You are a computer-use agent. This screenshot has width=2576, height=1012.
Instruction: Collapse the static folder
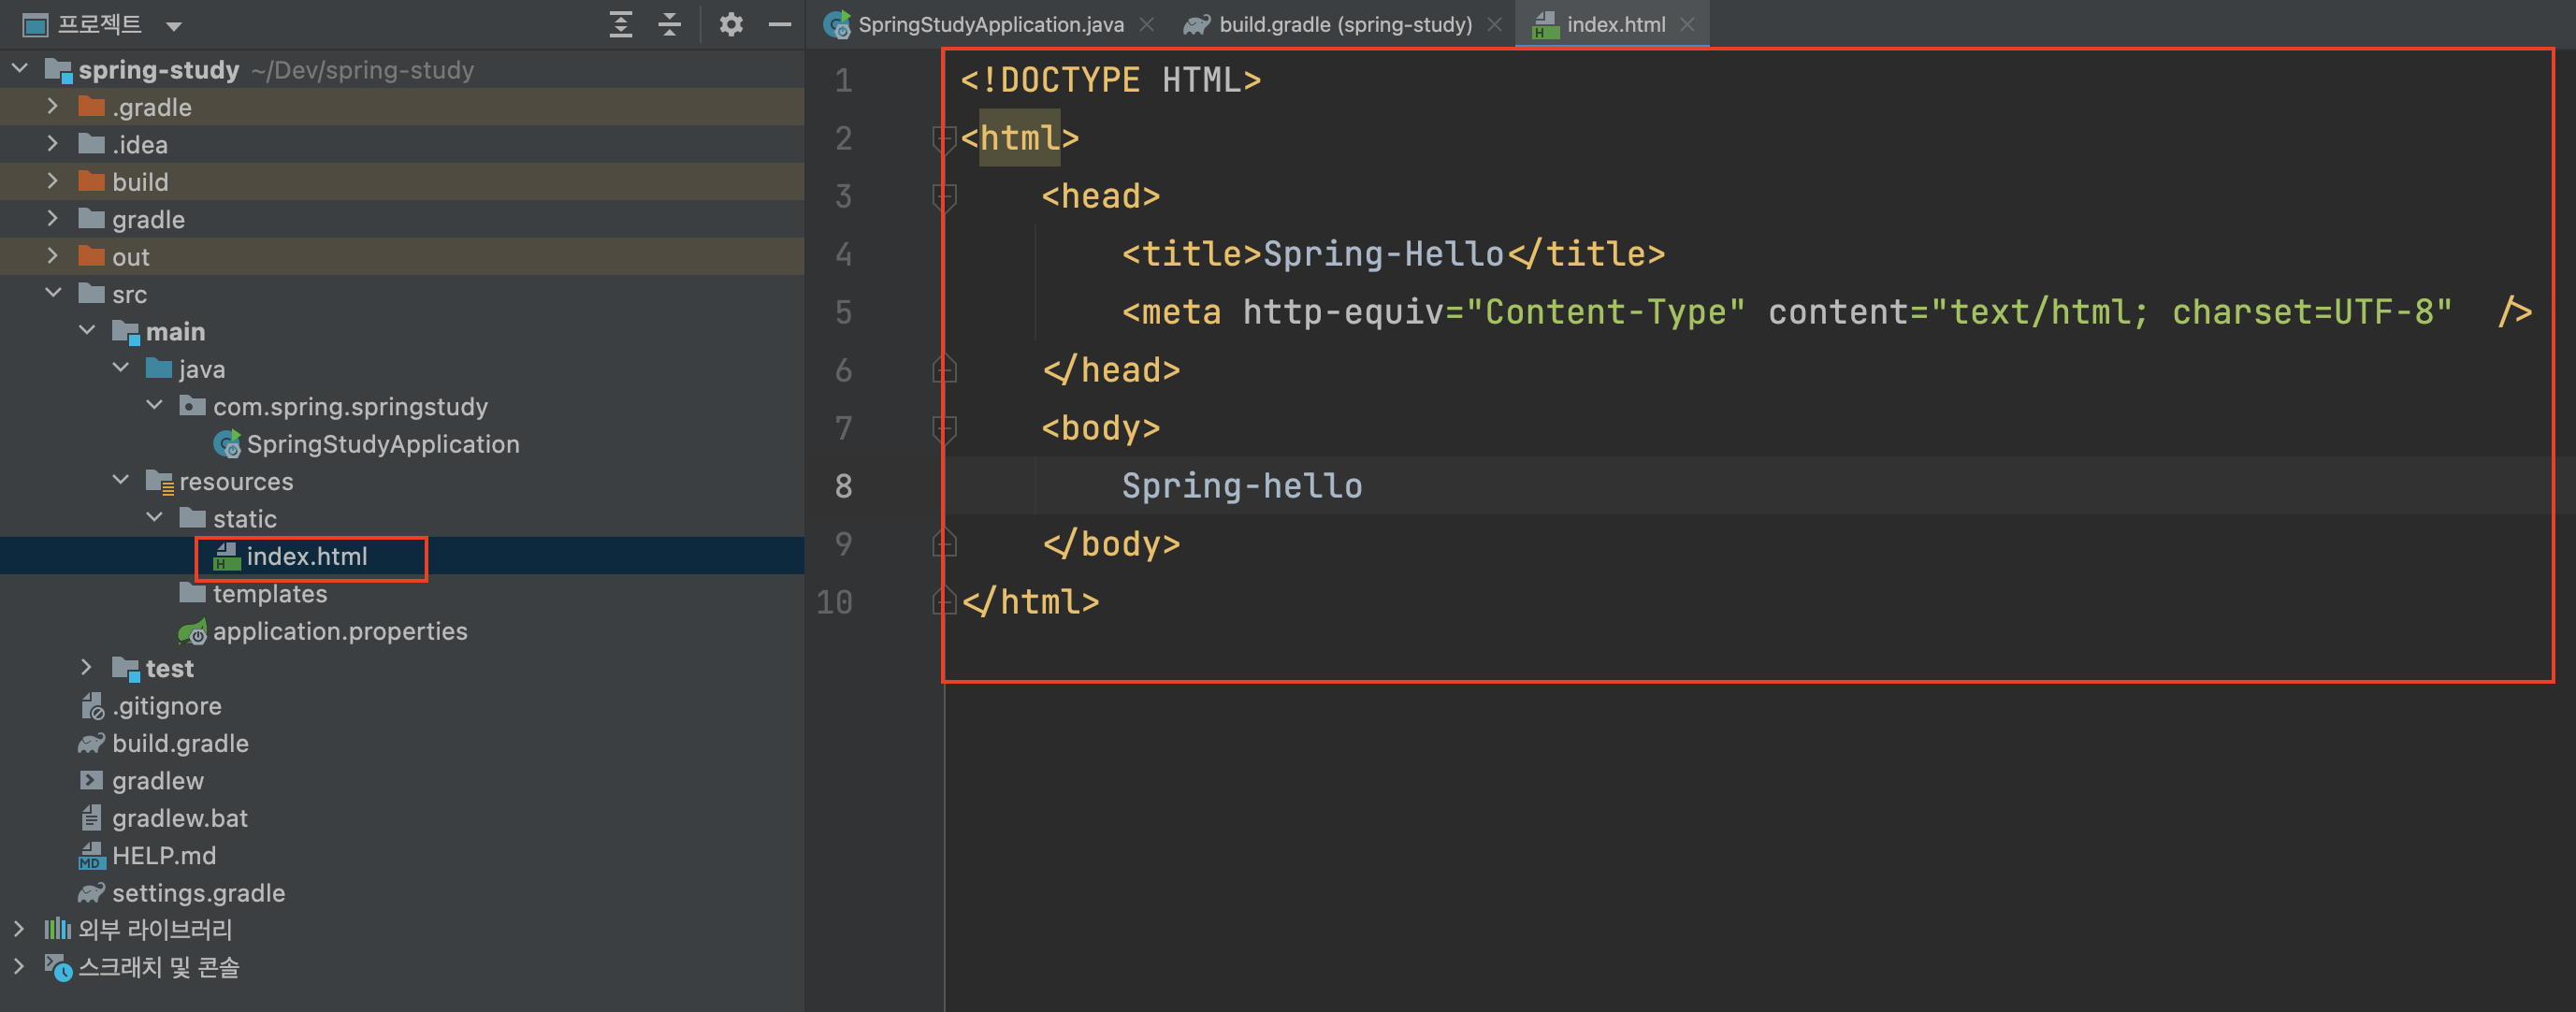154,517
